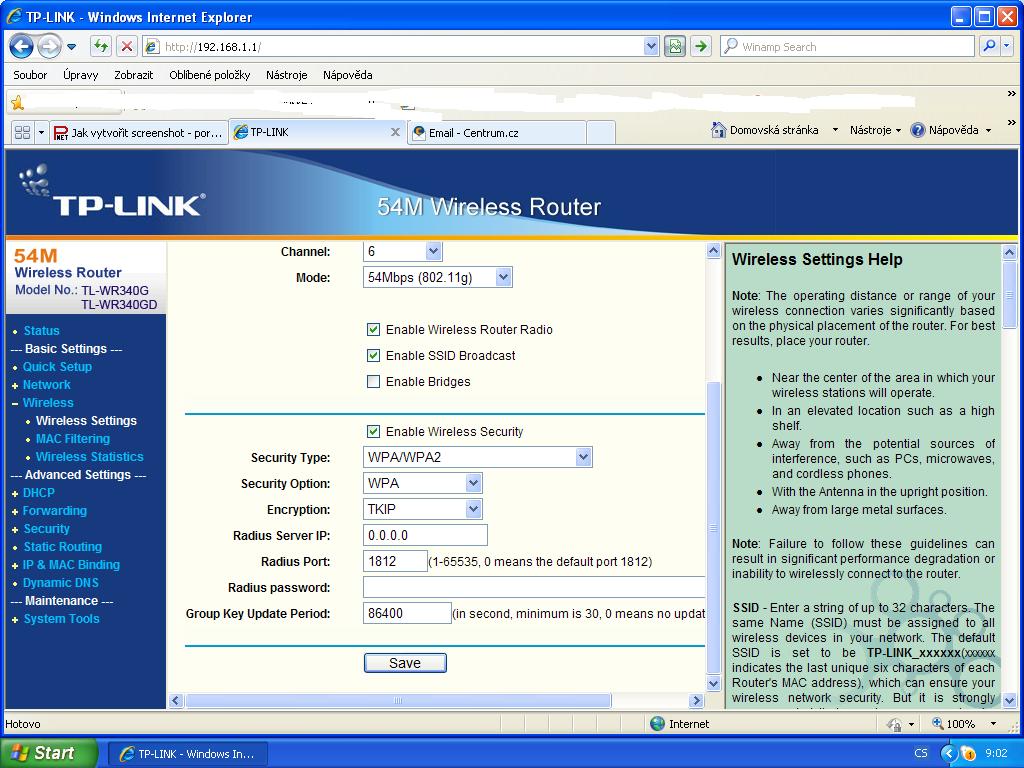The width and height of the screenshot is (1024, 768).
Task: Open the tab list dropdown arrow
Action: [41, 133]
